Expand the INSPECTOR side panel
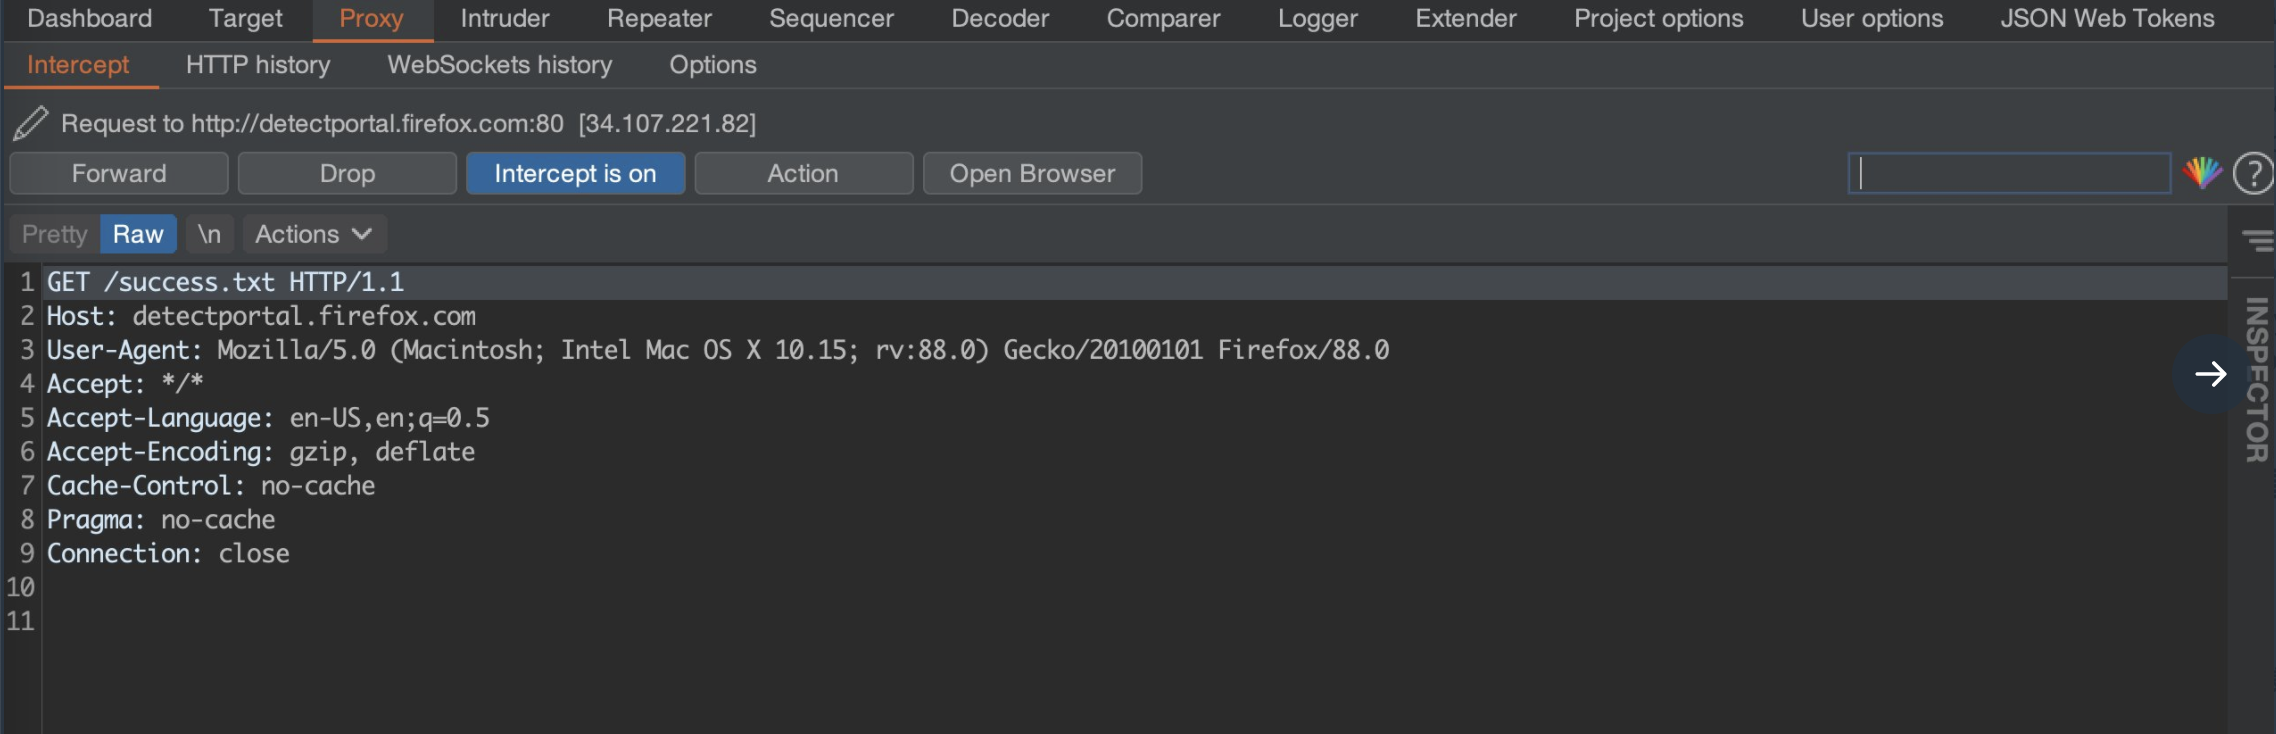The height and width of the screenshot is (734, 2276). [2256, 380]
